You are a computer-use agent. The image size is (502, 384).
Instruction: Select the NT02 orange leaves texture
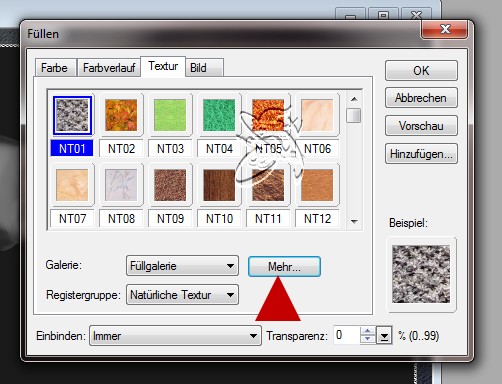click(121, 115)
